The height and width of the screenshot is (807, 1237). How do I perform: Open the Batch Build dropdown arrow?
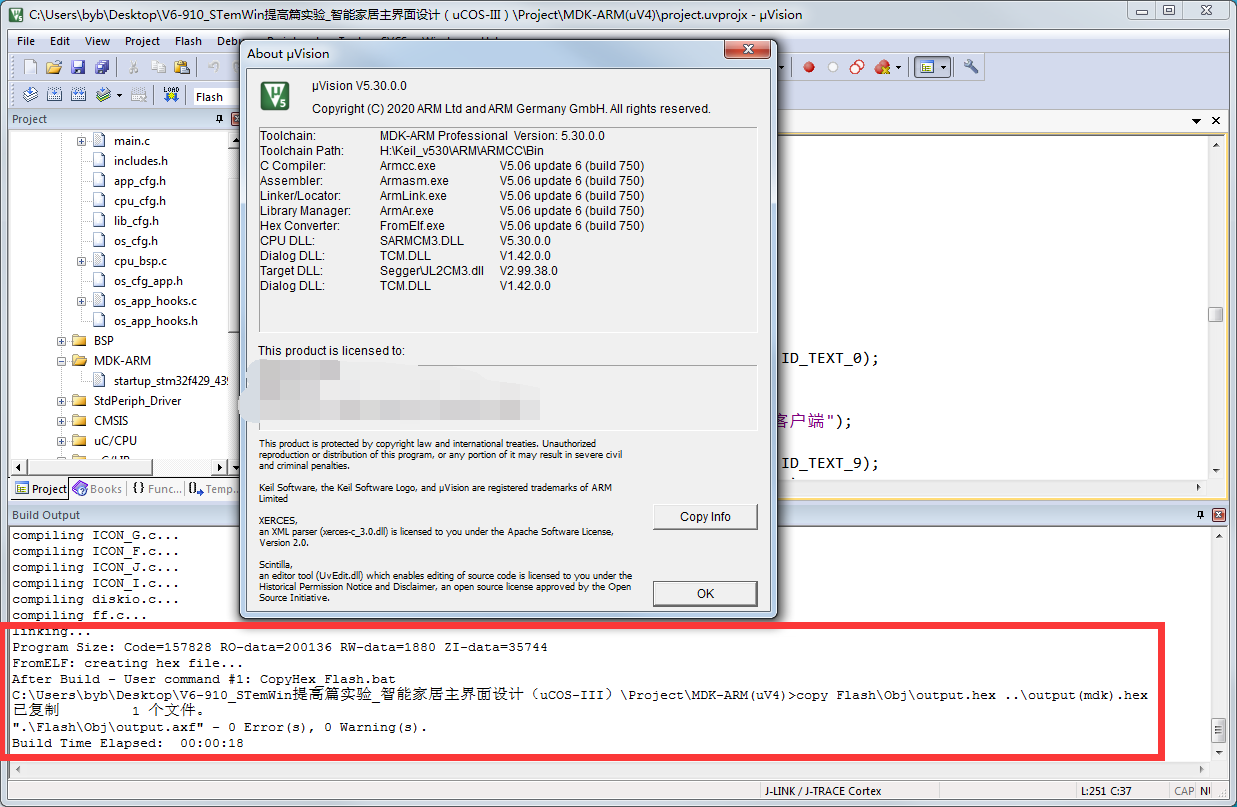(x=119, y=96)
